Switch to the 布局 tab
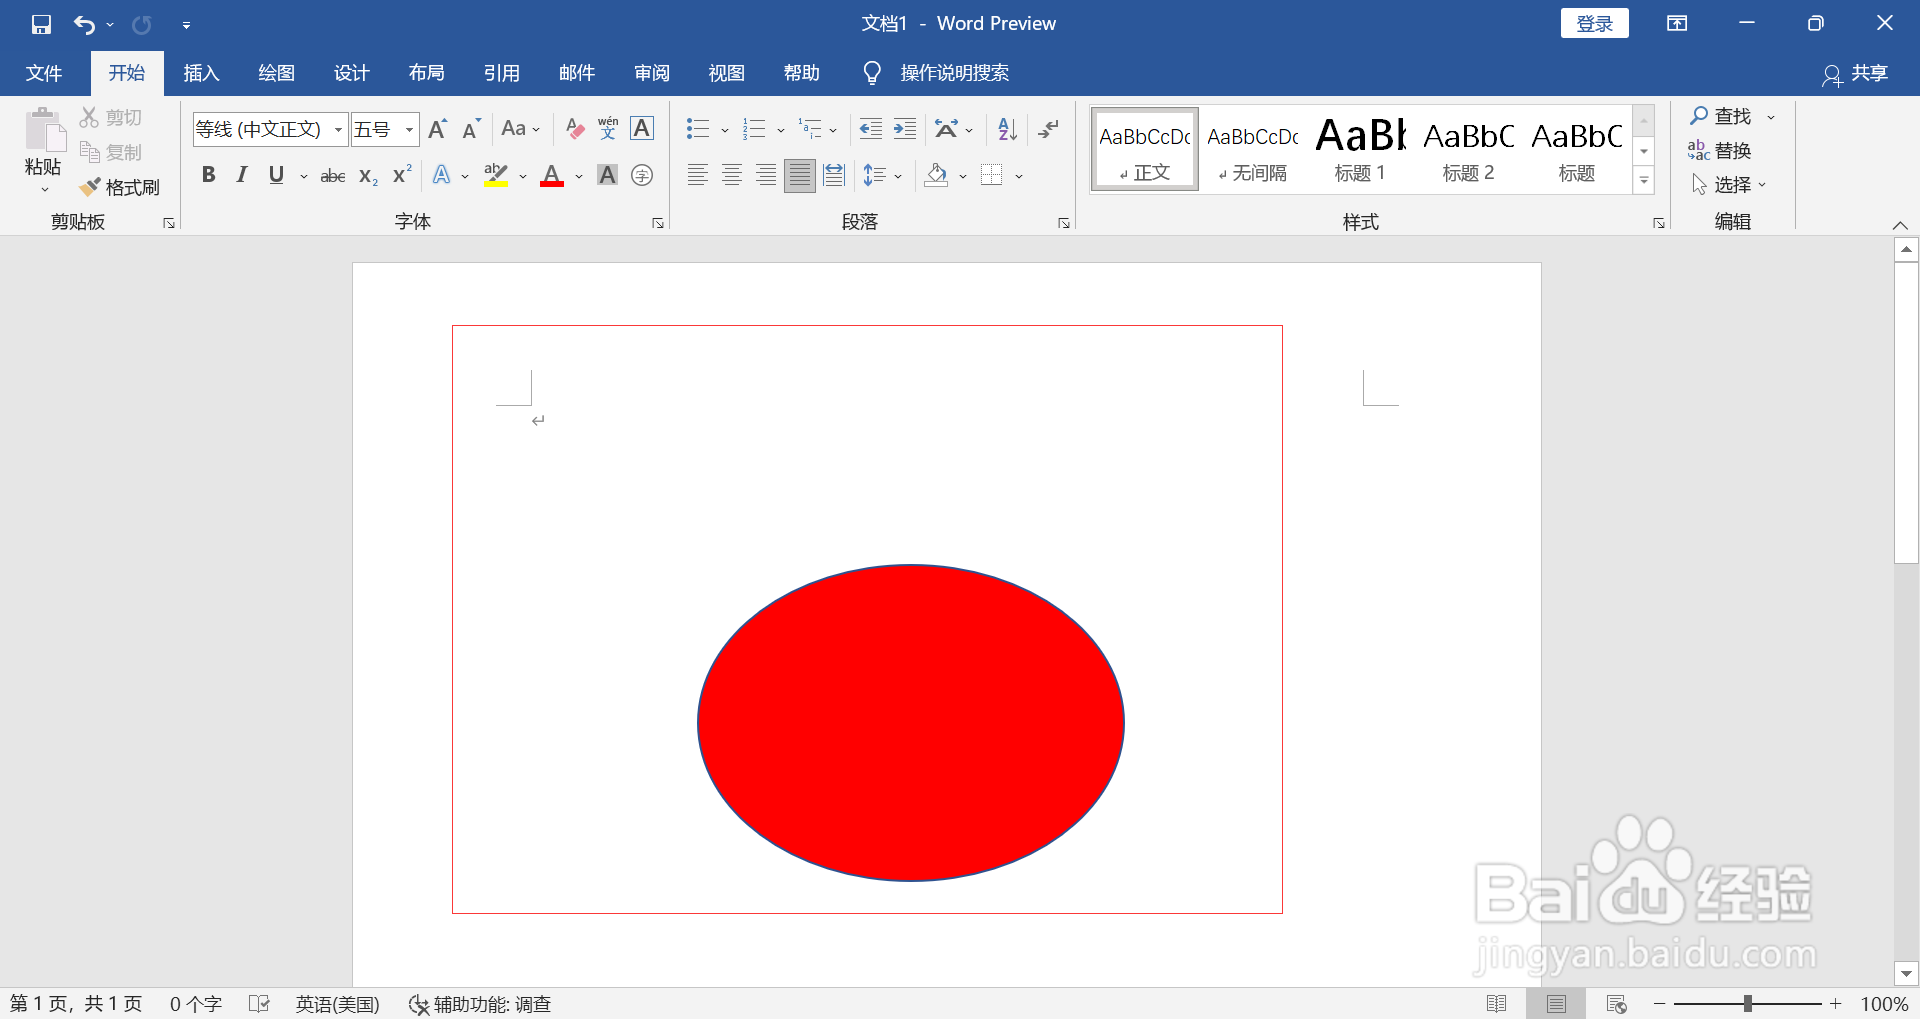 (426, 73)
